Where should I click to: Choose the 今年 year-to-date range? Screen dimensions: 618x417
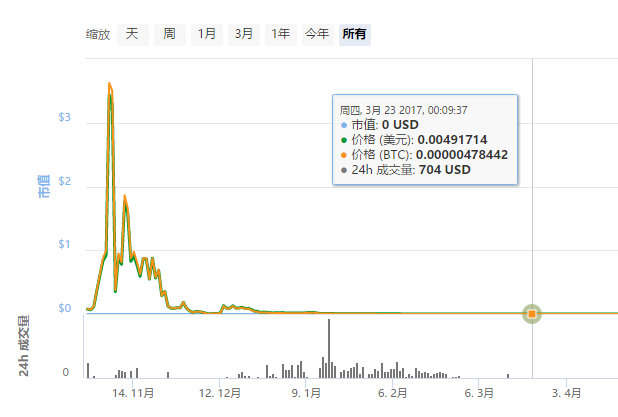click(317, 34)
